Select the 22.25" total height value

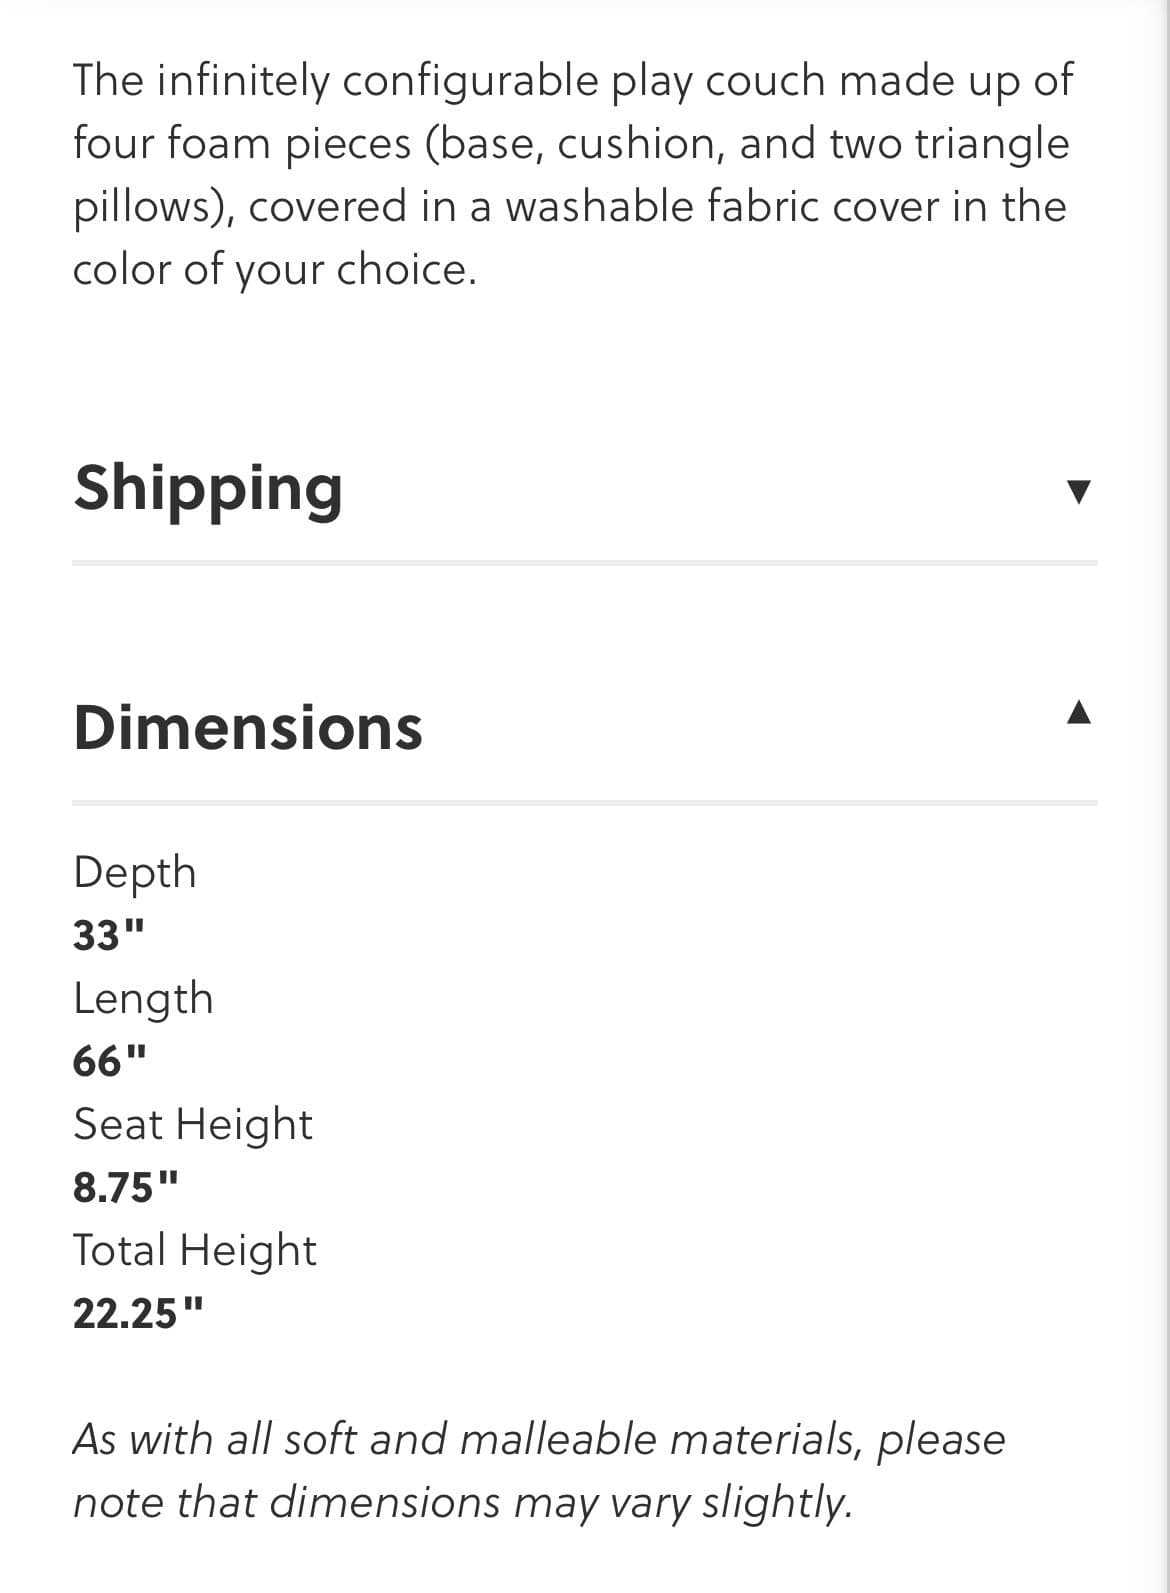tap(139, 1313)
